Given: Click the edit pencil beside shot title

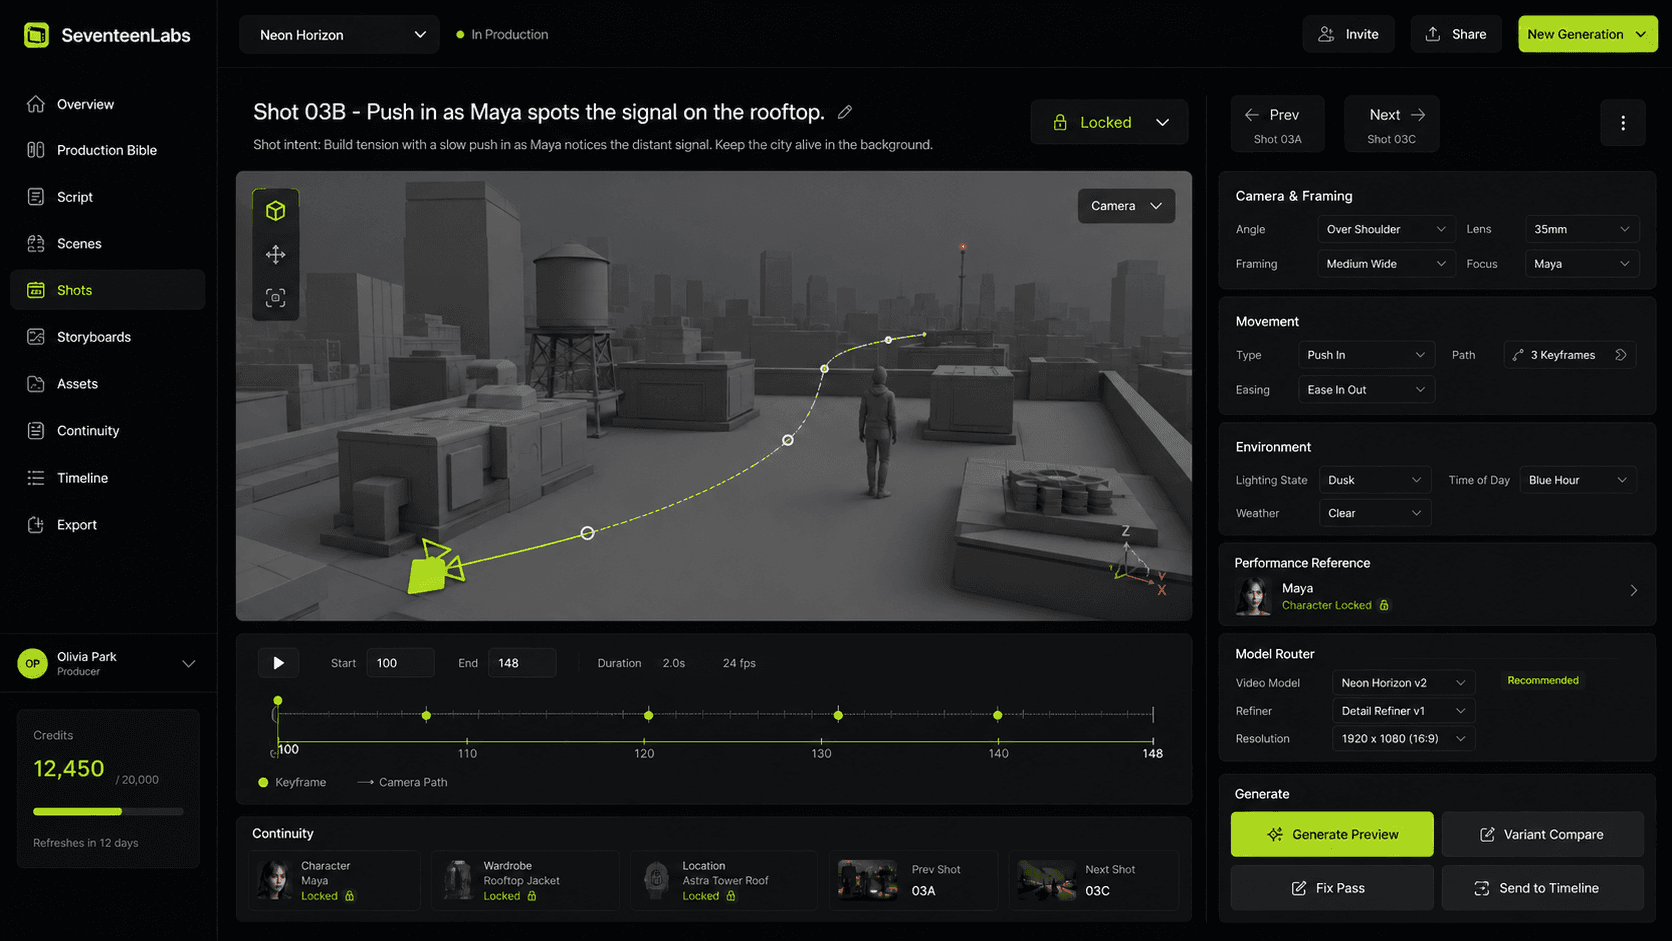Looking at the screenshot, I should (x=845, y=112).
